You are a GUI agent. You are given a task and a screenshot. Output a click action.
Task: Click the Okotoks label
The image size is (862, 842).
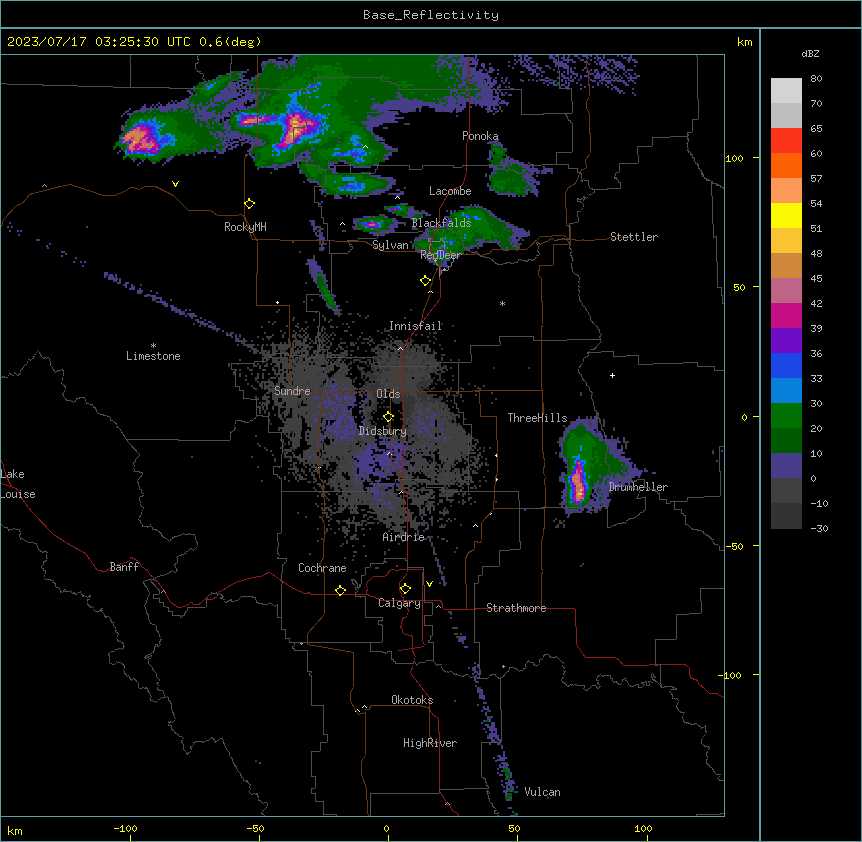412,700
